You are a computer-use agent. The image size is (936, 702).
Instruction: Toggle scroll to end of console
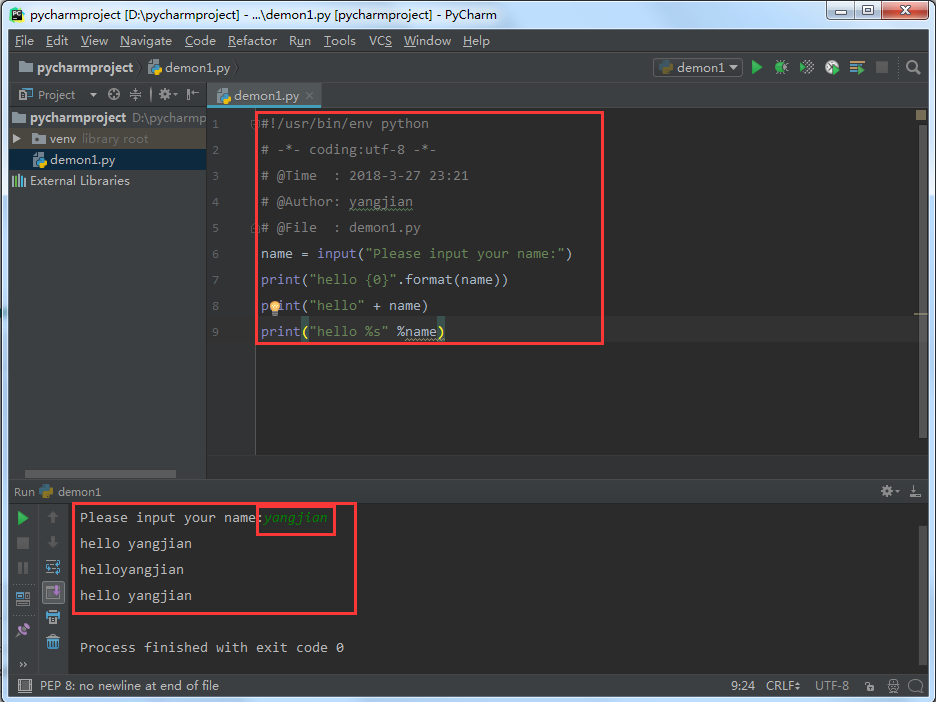(53, 592)
